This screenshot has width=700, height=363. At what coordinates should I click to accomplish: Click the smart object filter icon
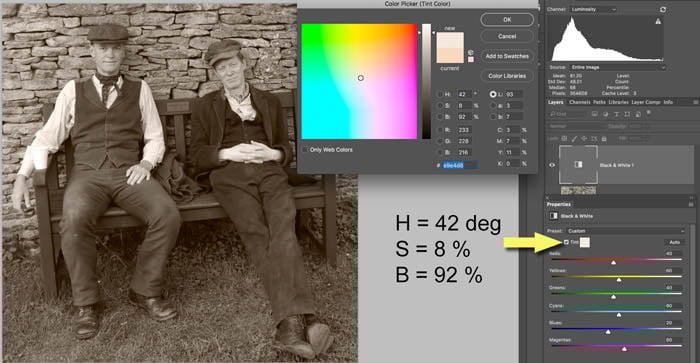click(x=638, y=114)
